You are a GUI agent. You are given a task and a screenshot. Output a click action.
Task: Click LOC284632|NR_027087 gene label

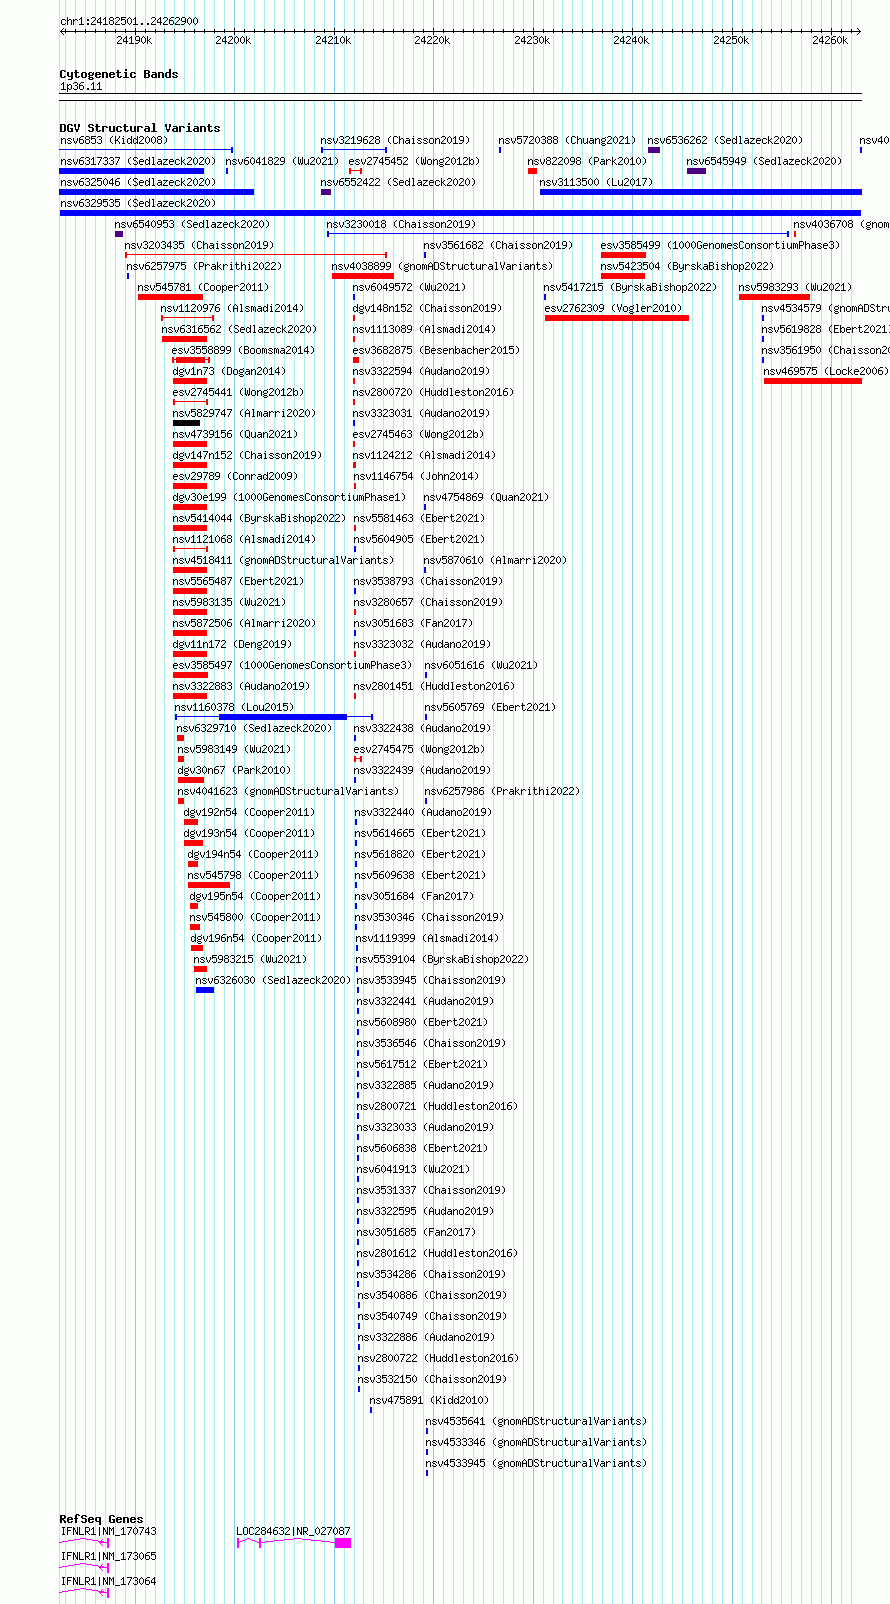tap(293, 1532)
